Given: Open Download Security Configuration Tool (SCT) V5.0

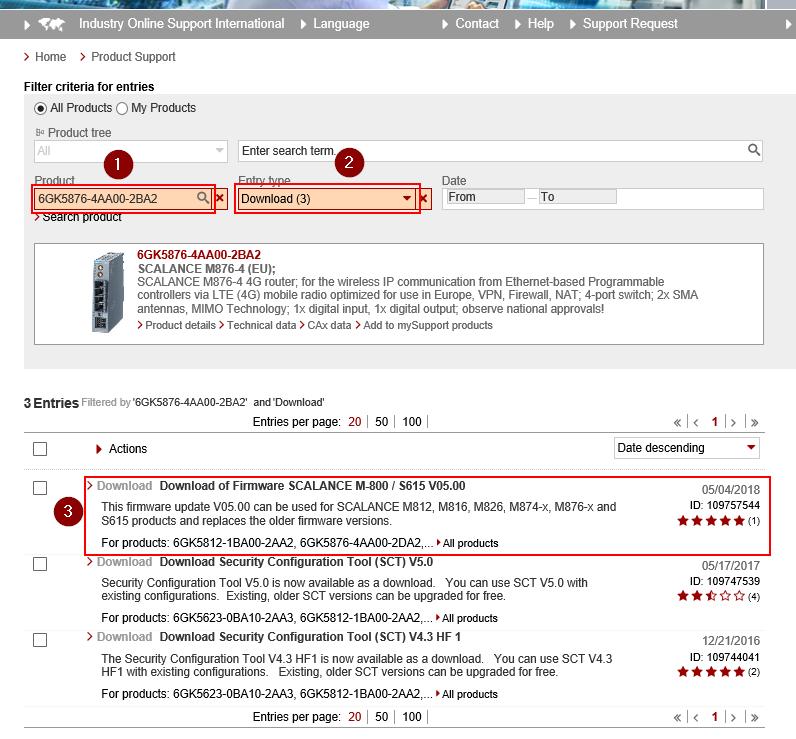Looking at the screenshot, I should coord(296,562).
